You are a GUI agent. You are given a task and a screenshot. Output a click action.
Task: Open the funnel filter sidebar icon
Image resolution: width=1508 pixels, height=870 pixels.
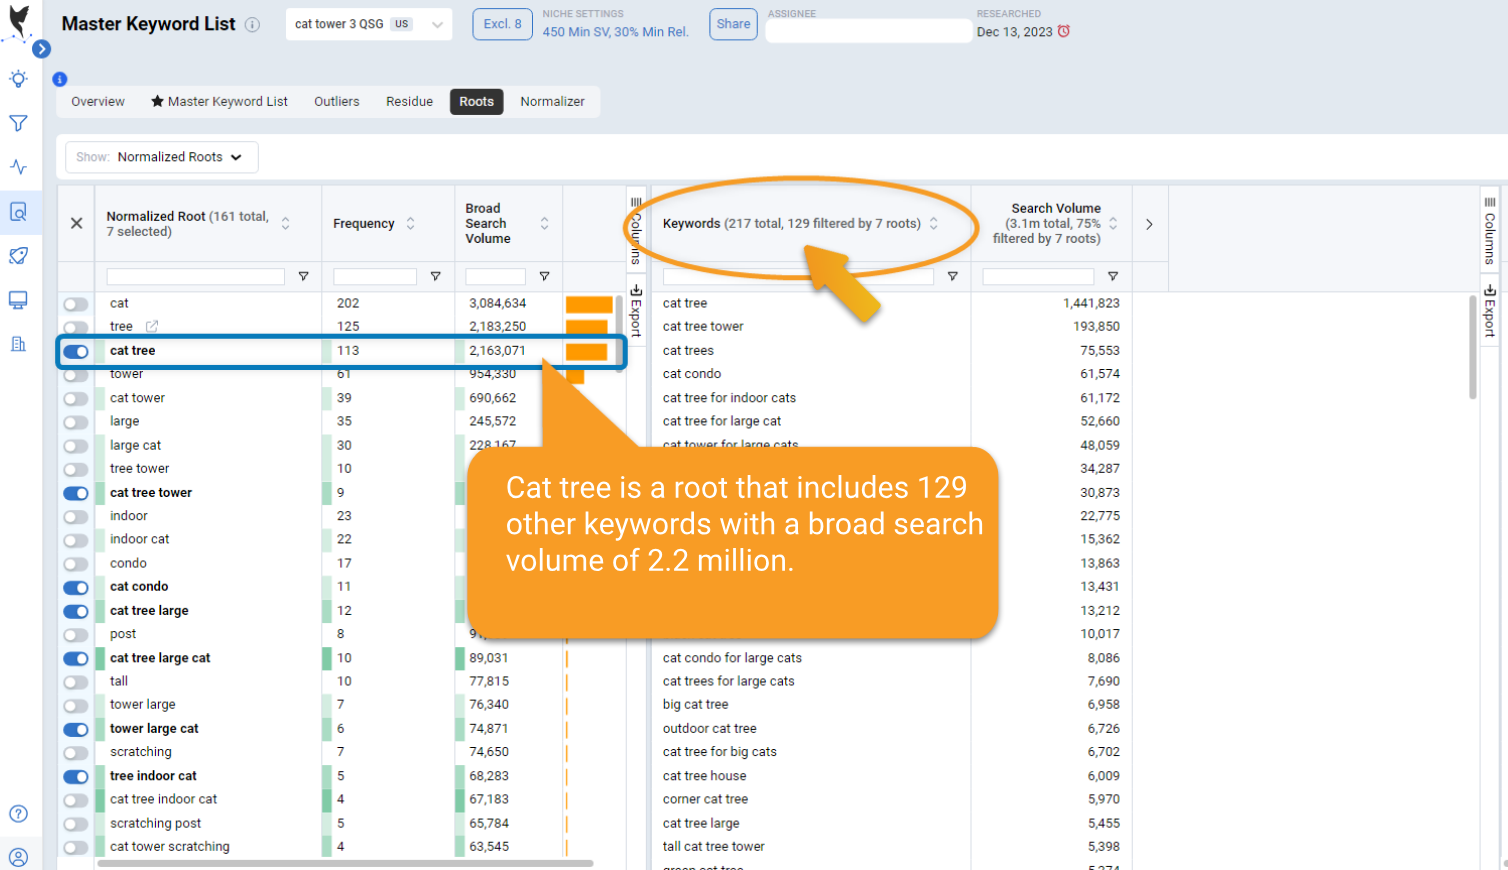click(18, 123)
